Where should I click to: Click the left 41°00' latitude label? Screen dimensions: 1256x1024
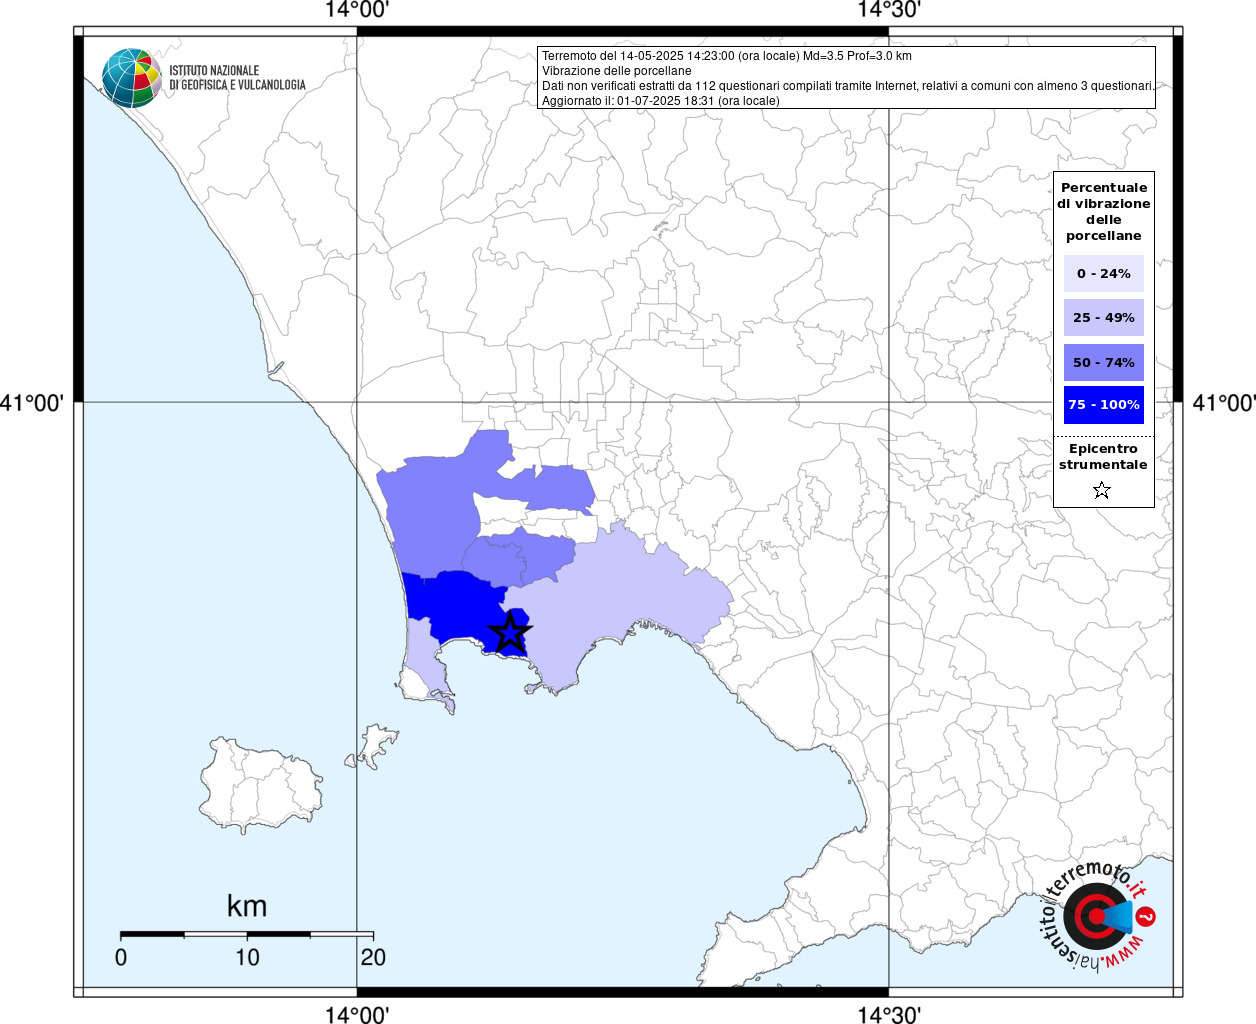[x=32, y=403]
